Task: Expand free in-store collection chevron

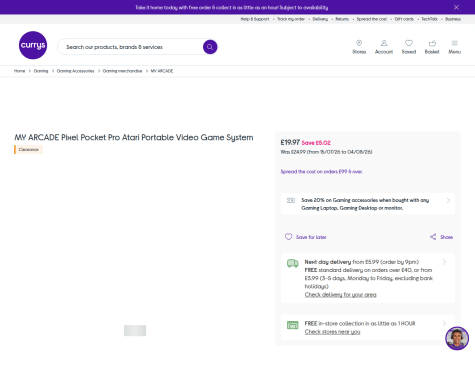Action: (x=444, y=323)
